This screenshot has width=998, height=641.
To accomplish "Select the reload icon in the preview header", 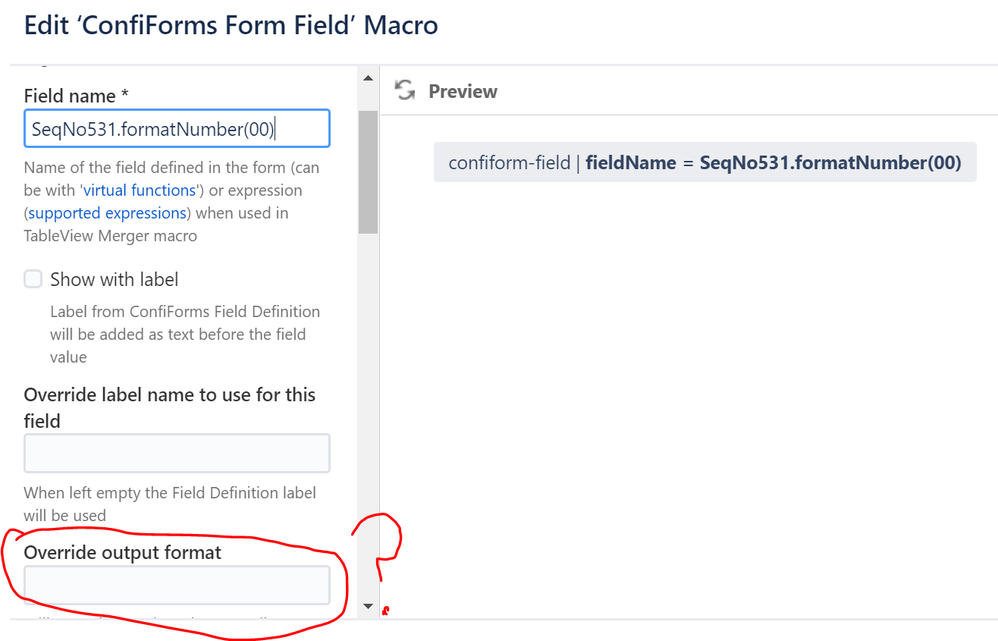I will pyautogui.click(x=405, y=90).
